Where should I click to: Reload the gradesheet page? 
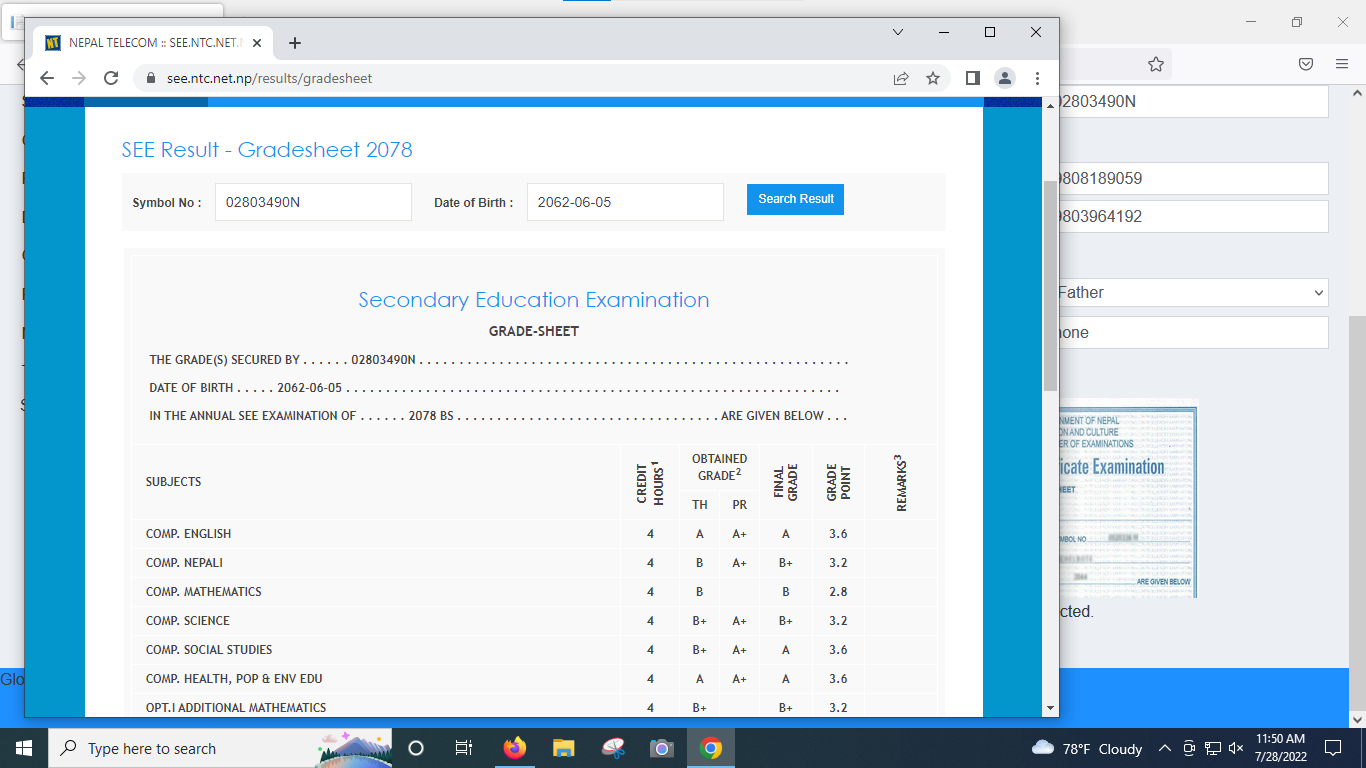coord(111,78)
